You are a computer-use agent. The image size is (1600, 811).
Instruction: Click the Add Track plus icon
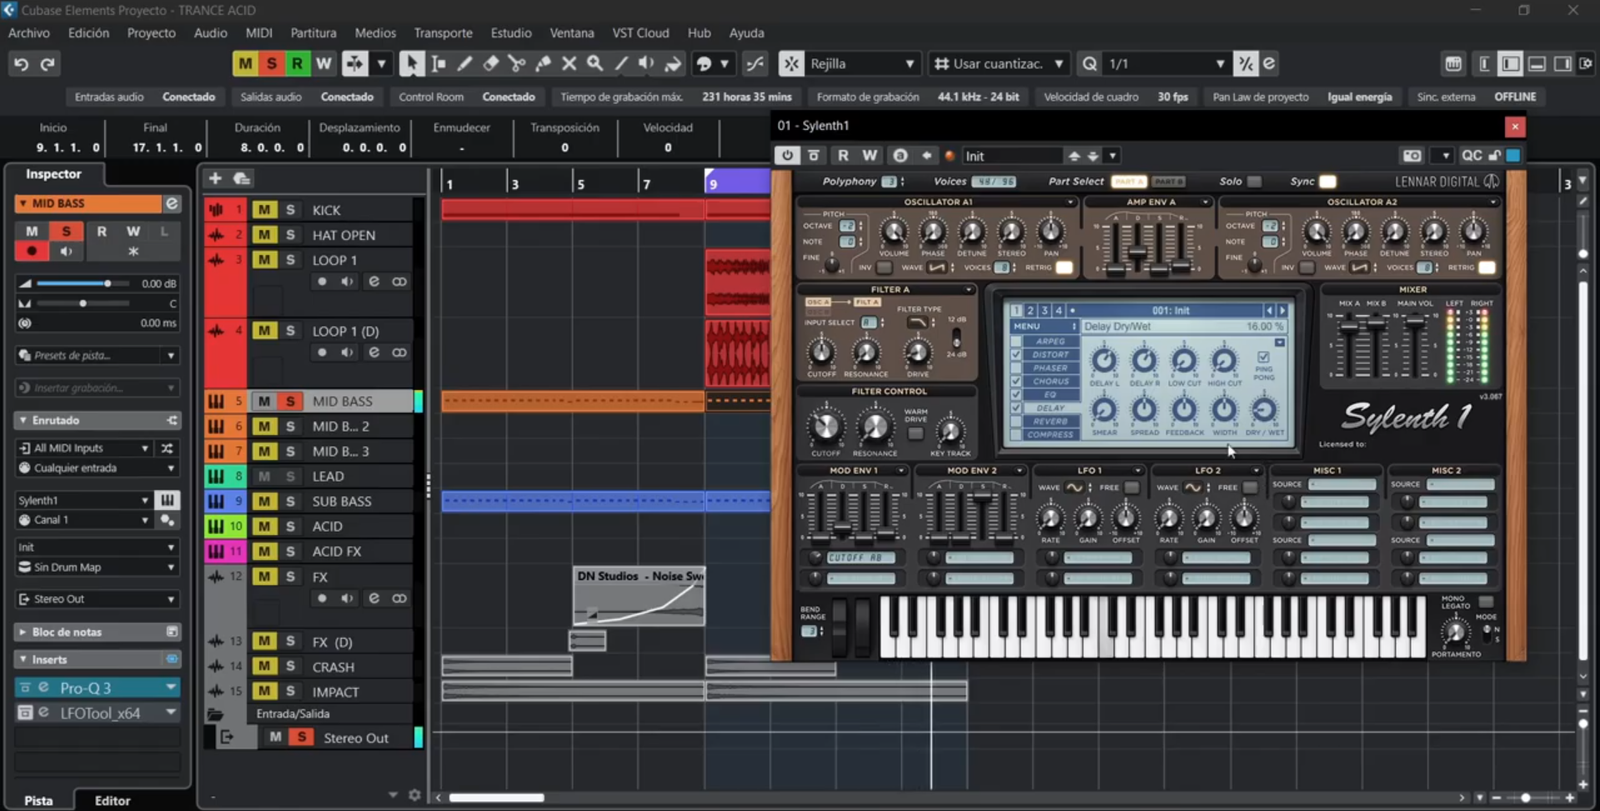point(215,178)
